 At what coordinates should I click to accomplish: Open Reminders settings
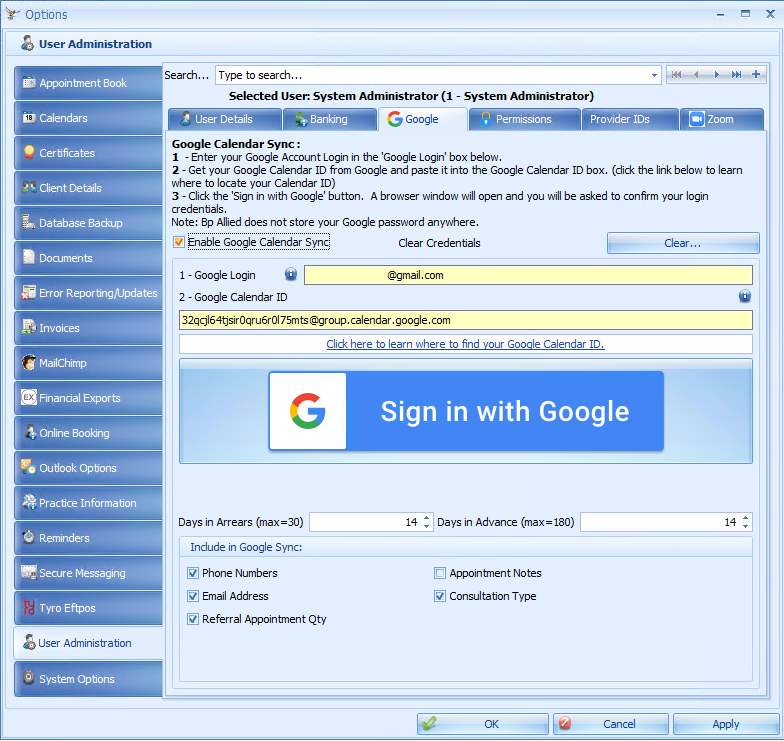(88, 538)
